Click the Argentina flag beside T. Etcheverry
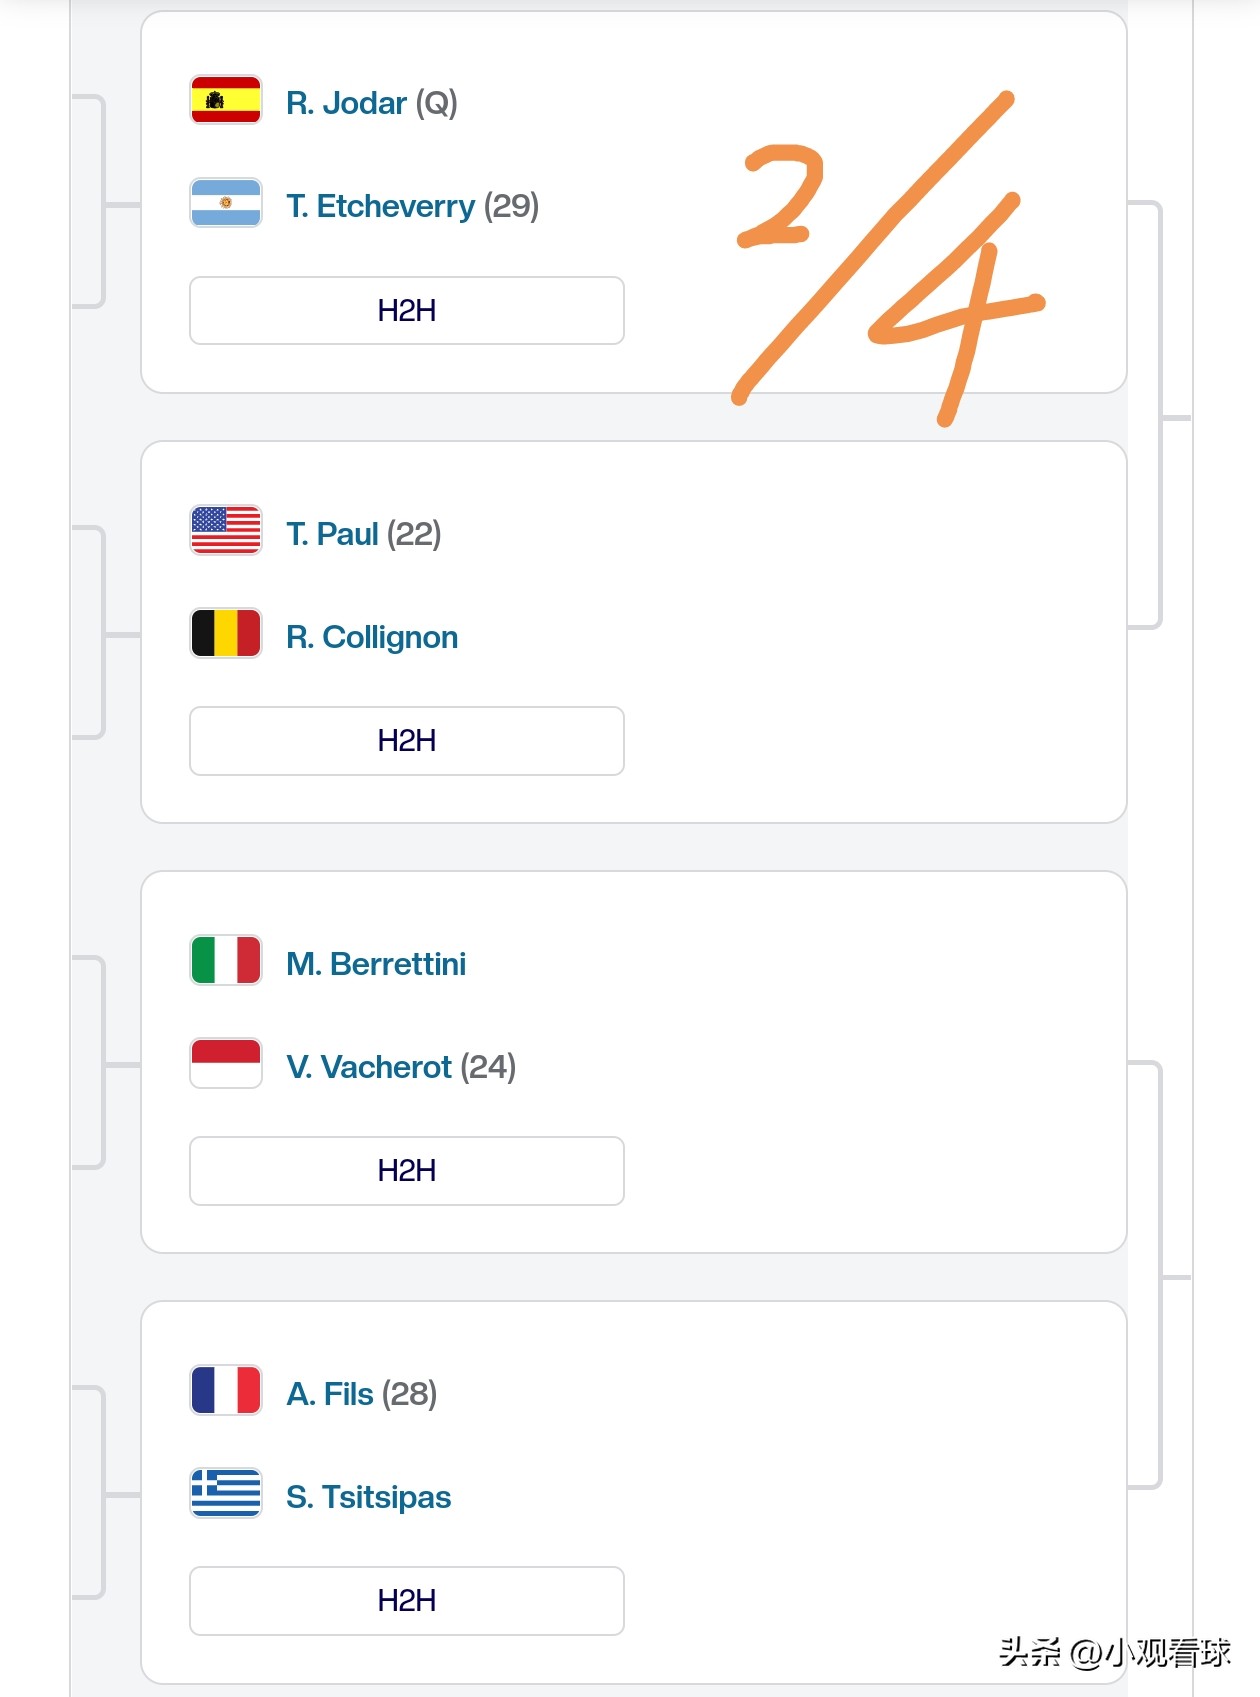The image size is (1260, 1697). (x=226, y=203)
